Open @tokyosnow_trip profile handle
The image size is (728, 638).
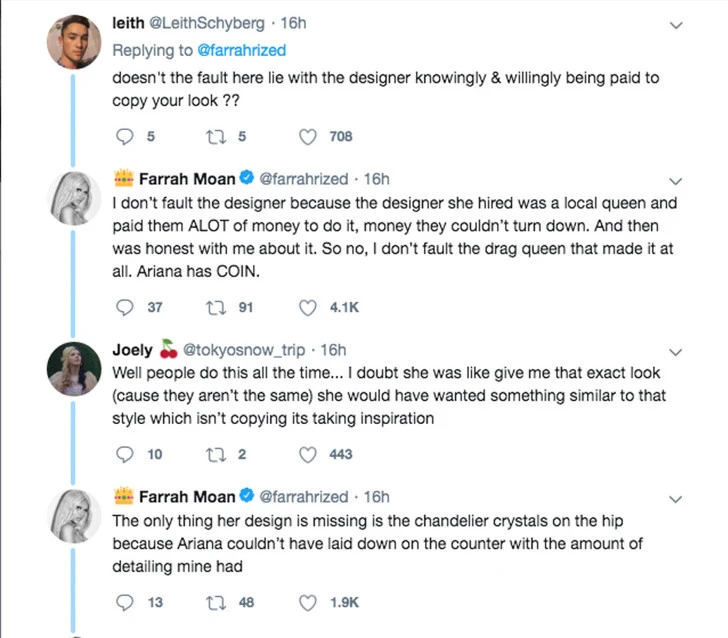[x=249, y=350]
